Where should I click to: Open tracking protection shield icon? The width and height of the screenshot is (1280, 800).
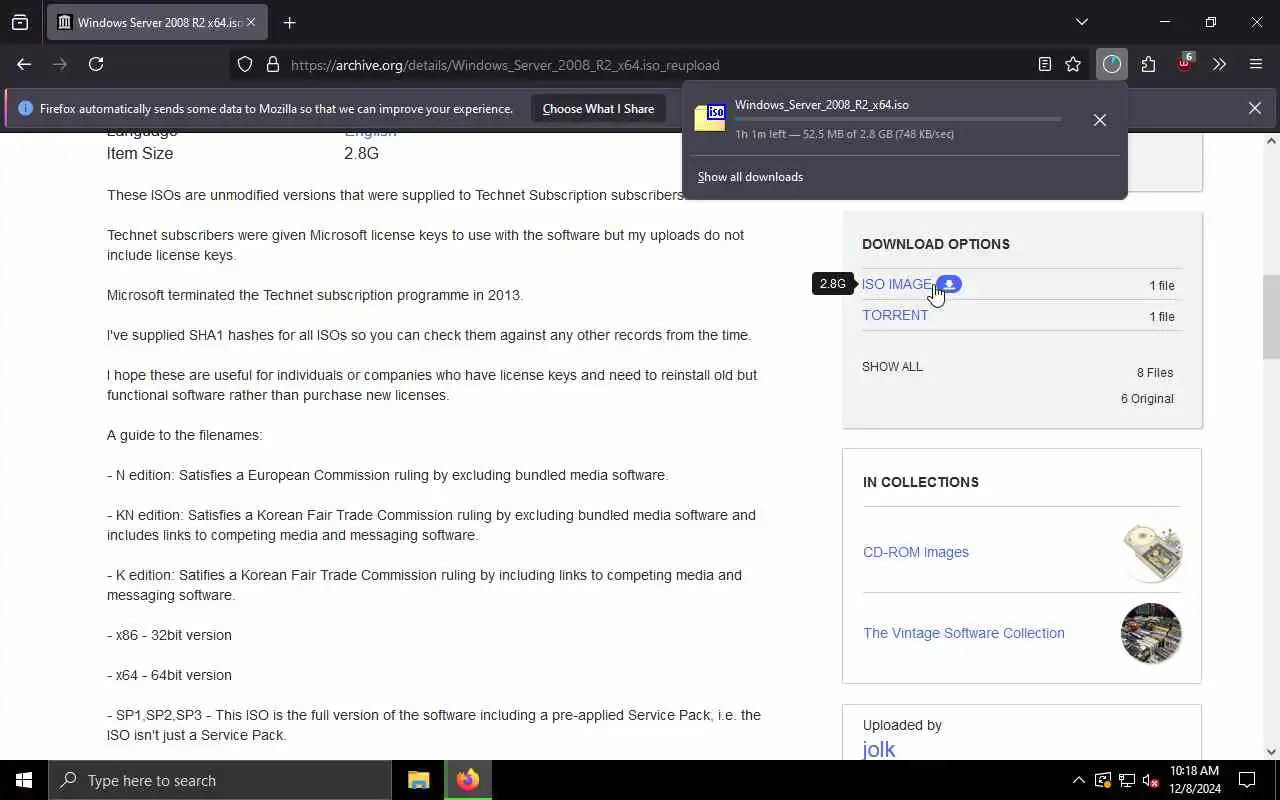click(x=245, y=64)
